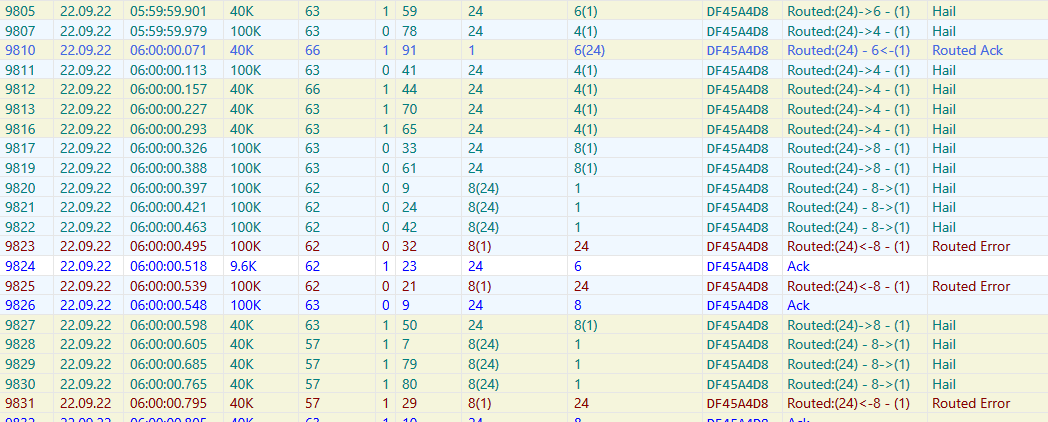1048x422 pixels.
Task: Select row number 9831
Action: tap(18, 404)
